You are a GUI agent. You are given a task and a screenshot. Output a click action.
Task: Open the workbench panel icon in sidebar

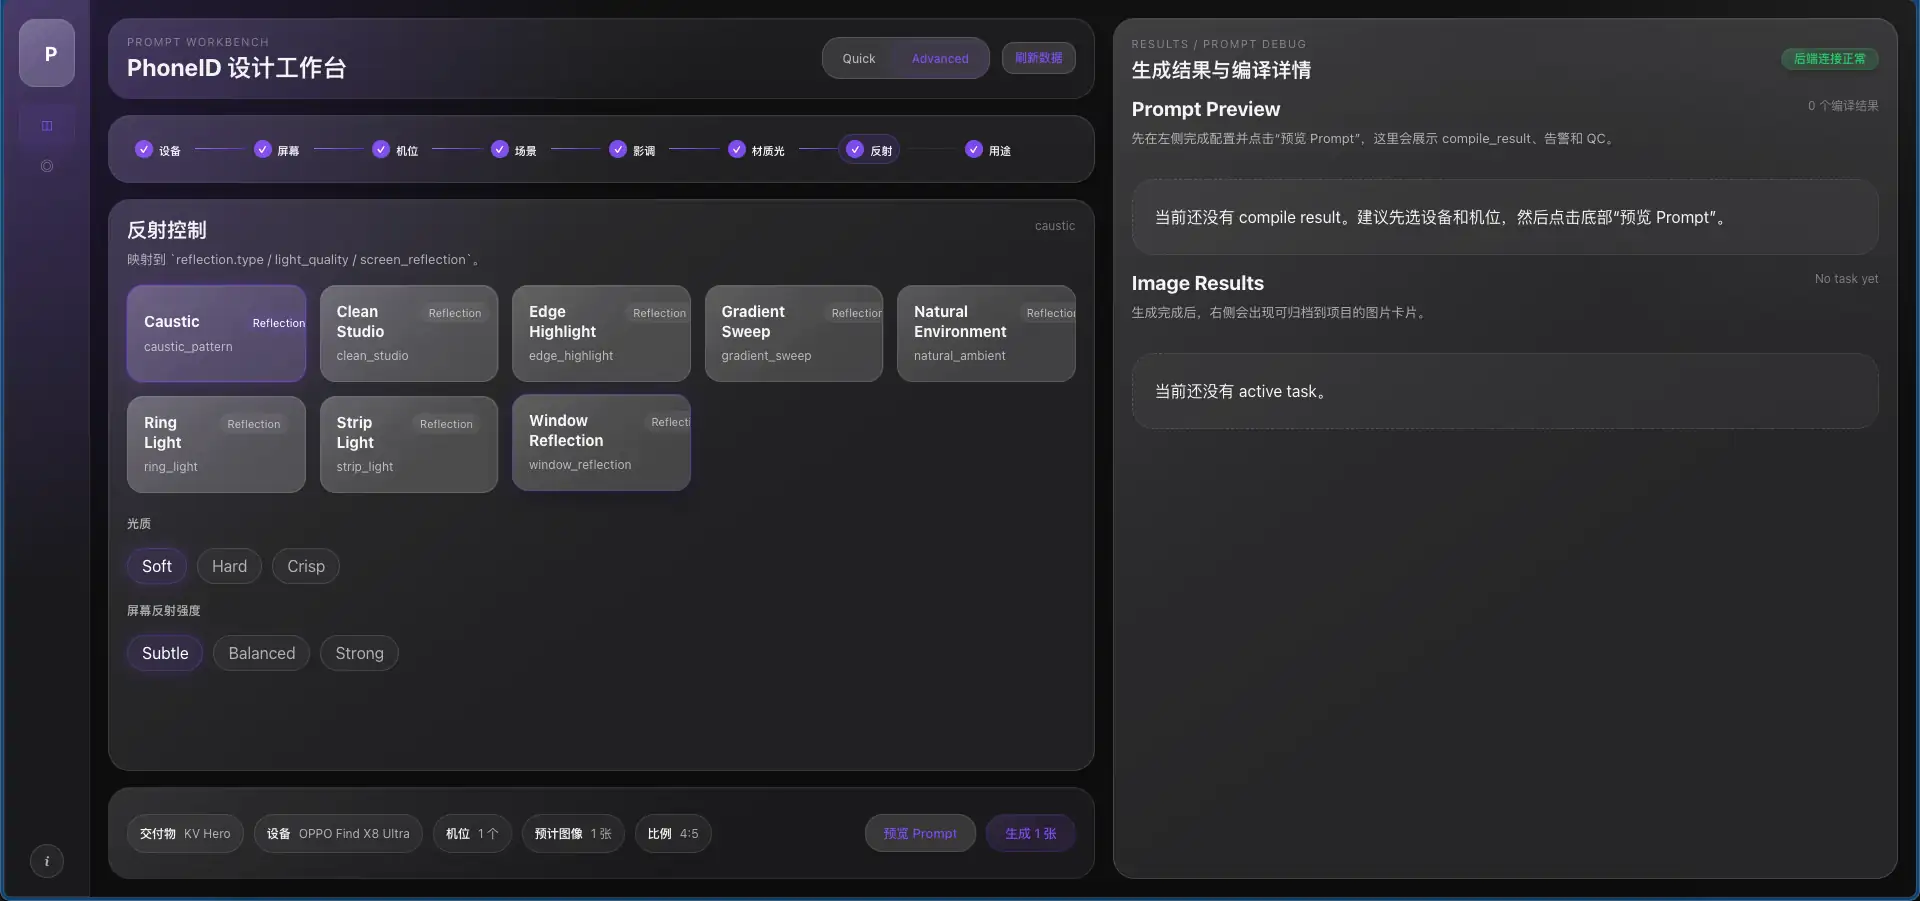pyautogui.click(x=47, y=126)
